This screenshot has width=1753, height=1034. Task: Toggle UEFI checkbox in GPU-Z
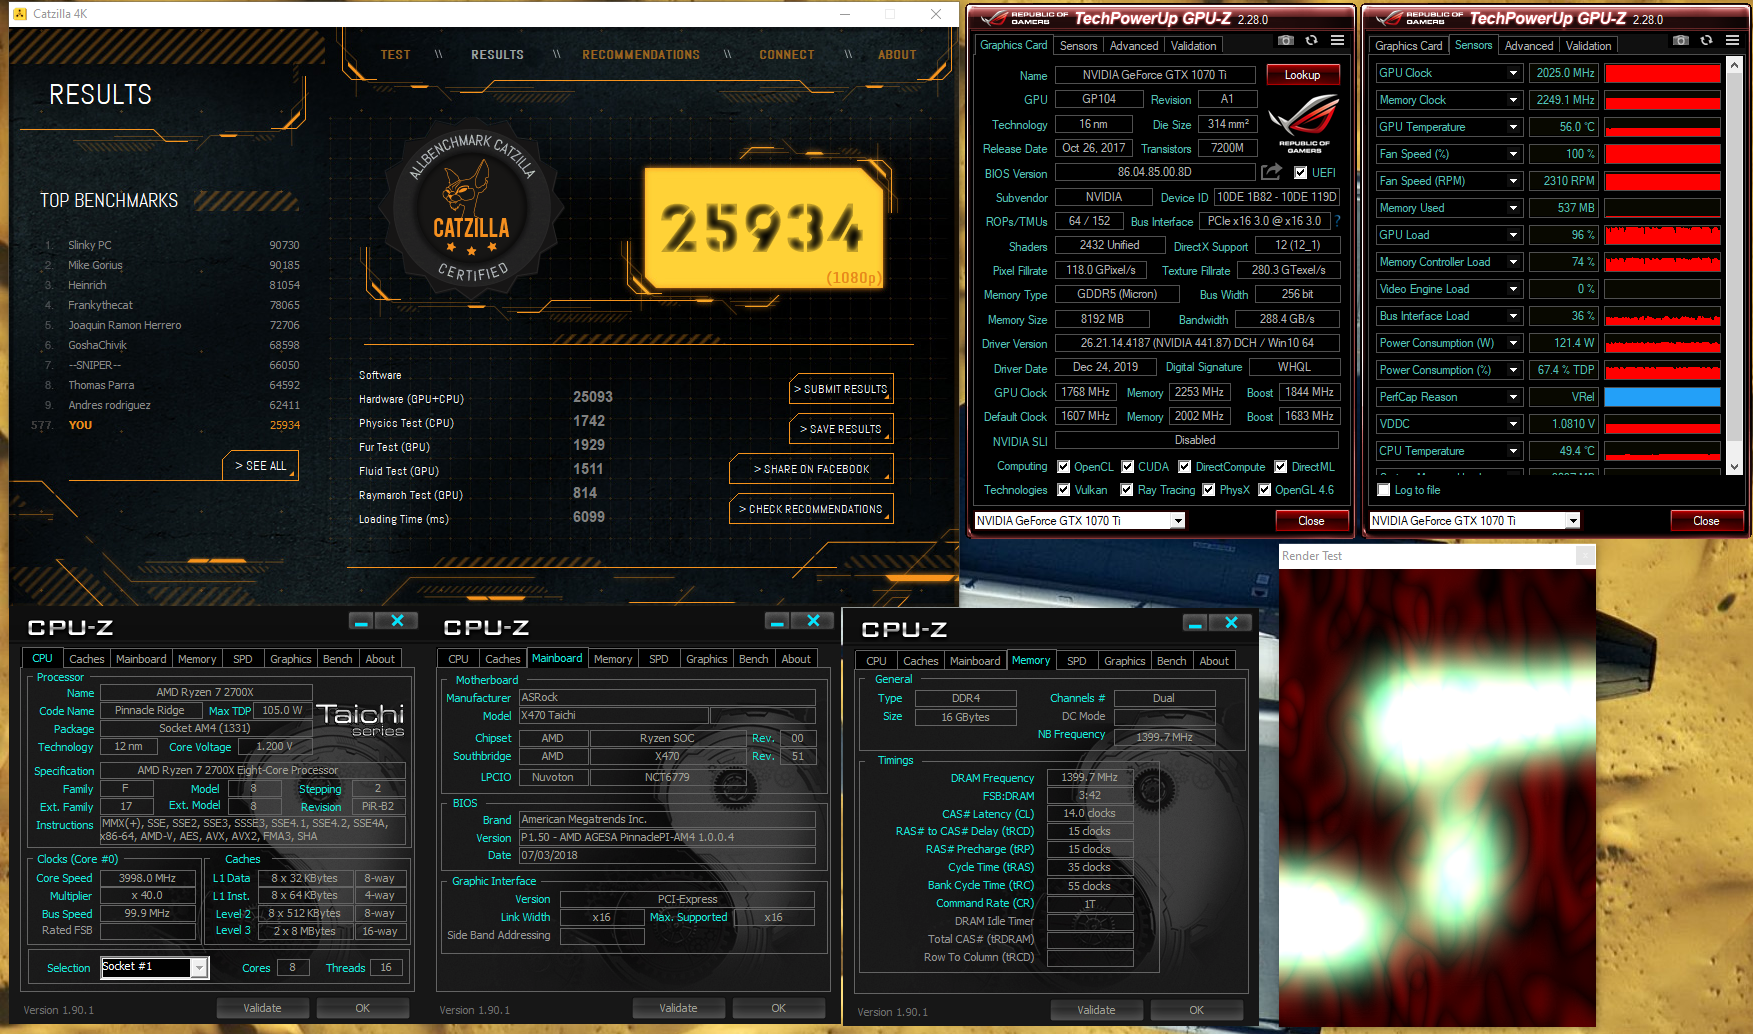tap(1300, 173)
